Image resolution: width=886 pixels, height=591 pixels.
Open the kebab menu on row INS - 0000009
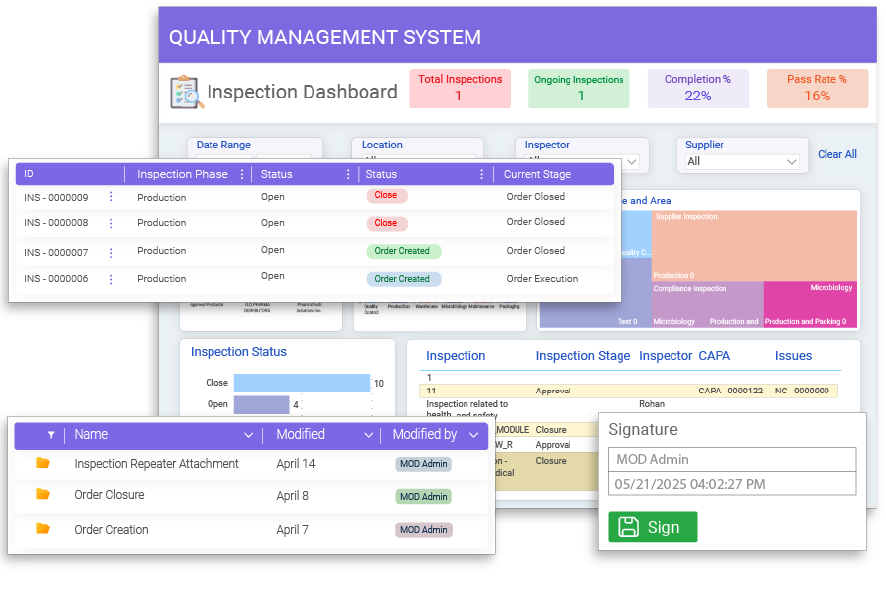pos(111,197)
